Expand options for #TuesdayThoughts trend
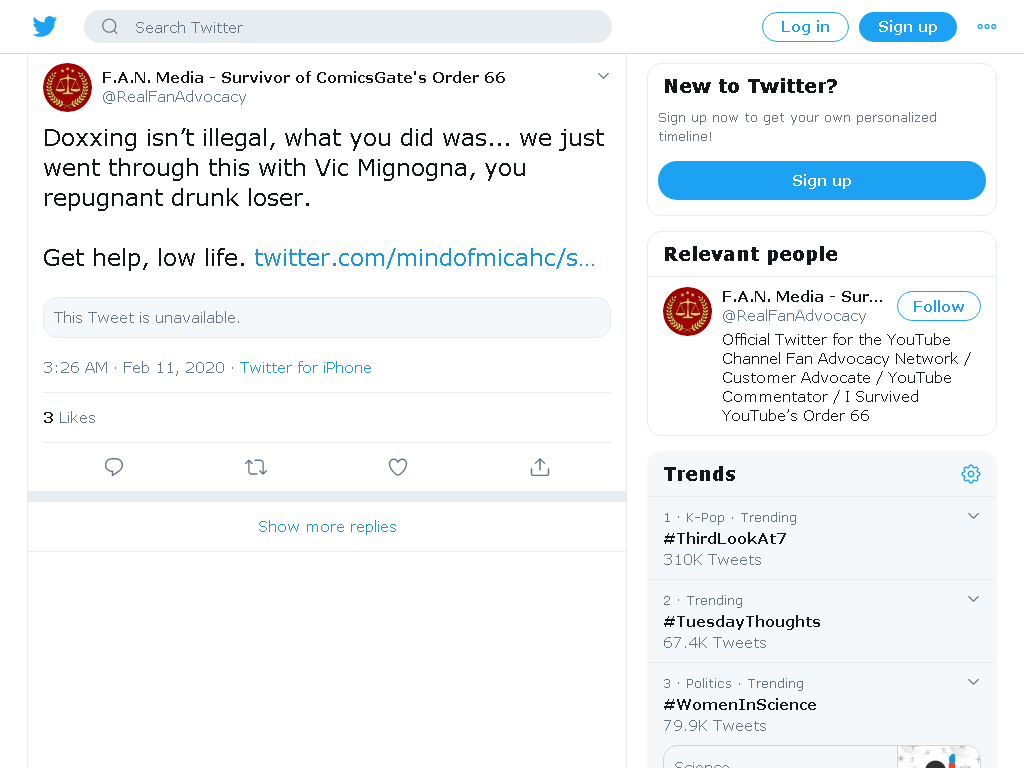This screenshot has width=1024, height=768. click(x=973, y=599)
